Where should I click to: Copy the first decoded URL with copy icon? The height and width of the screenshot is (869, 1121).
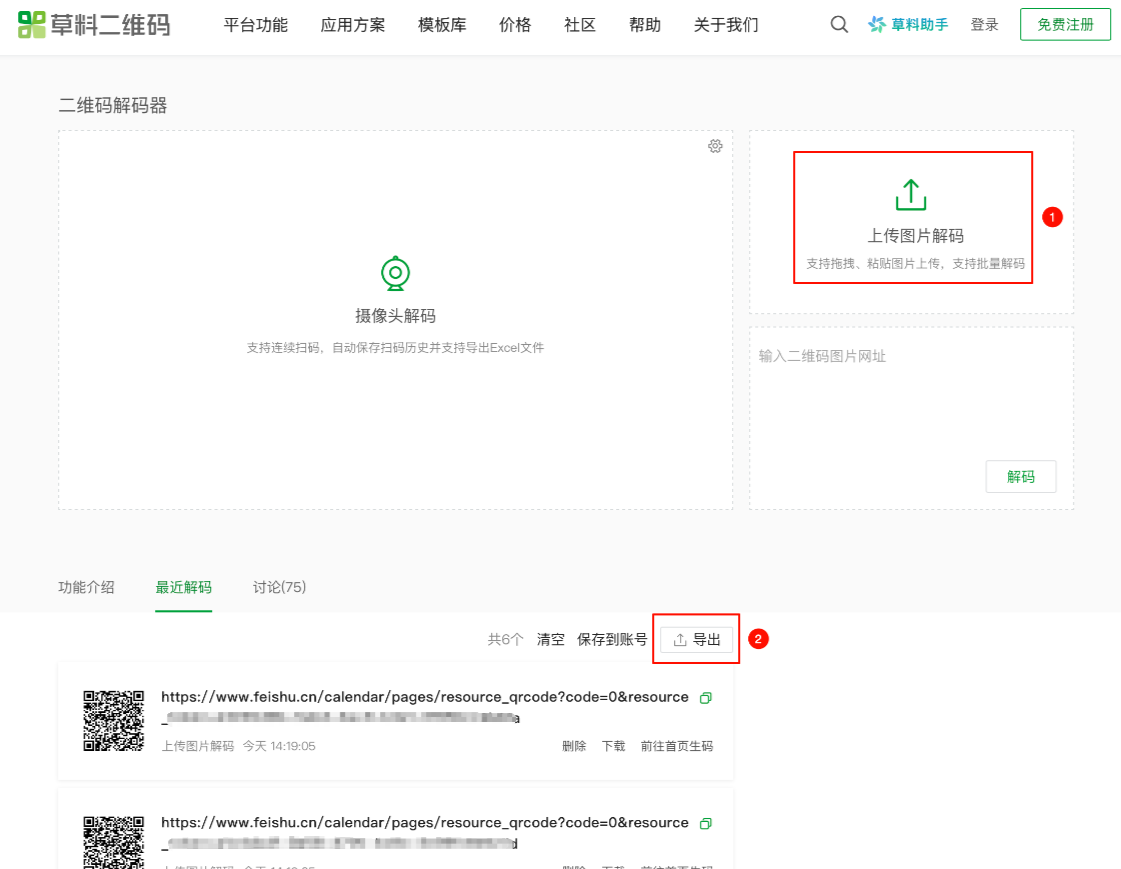click(x=706, y=698)
